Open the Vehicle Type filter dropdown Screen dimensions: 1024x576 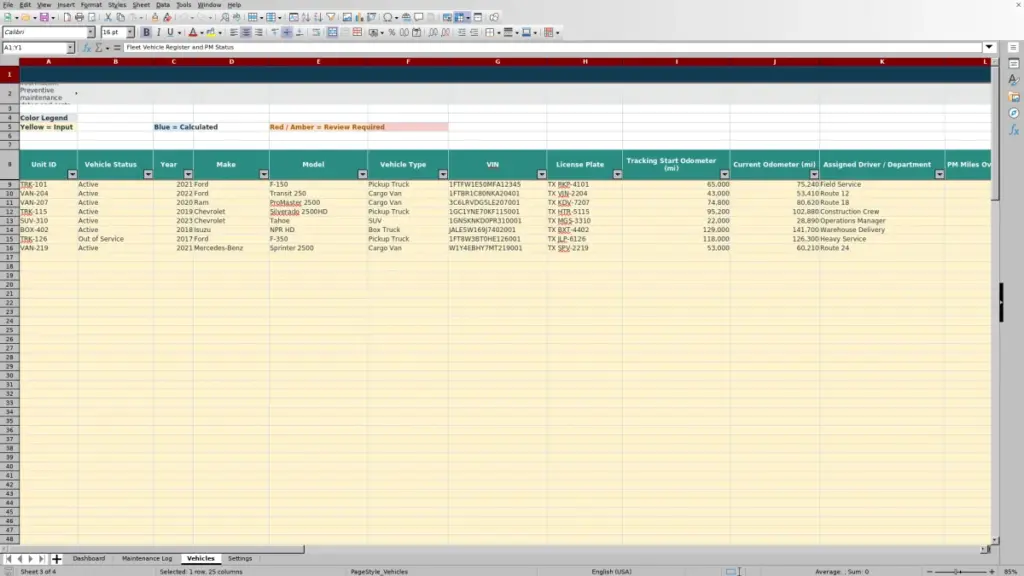pos(443,174)
